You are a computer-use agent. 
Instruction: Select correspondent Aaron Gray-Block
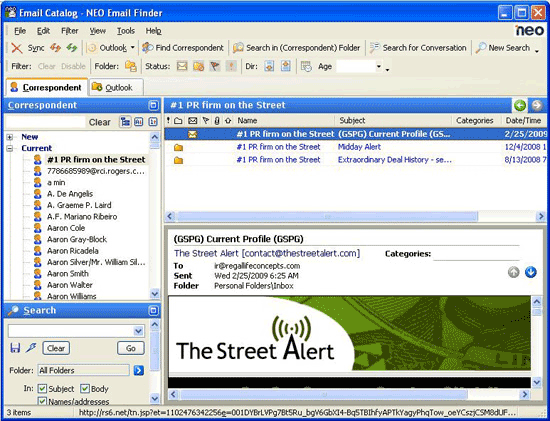pos(77,240)
